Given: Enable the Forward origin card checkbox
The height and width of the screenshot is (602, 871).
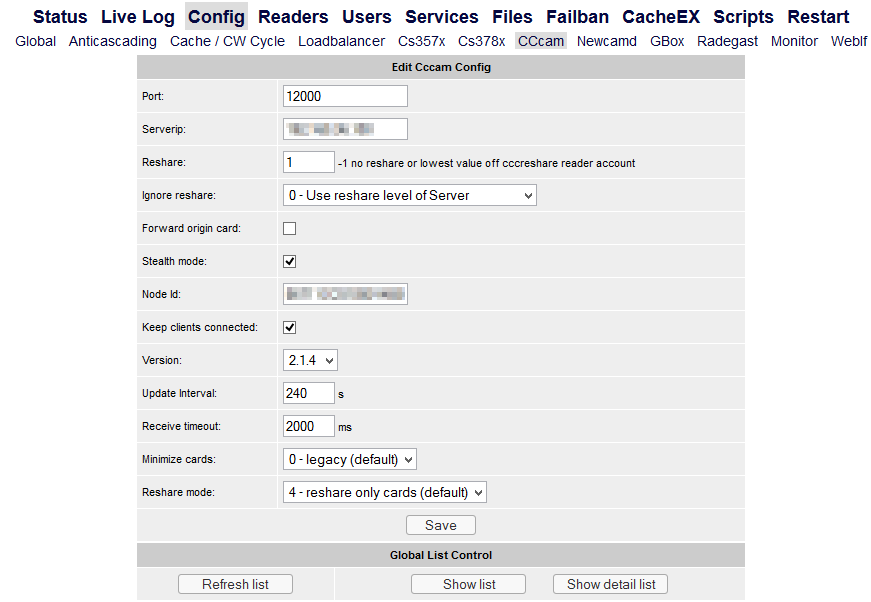Looking at the screenshot, I should (x=289, y=228).
